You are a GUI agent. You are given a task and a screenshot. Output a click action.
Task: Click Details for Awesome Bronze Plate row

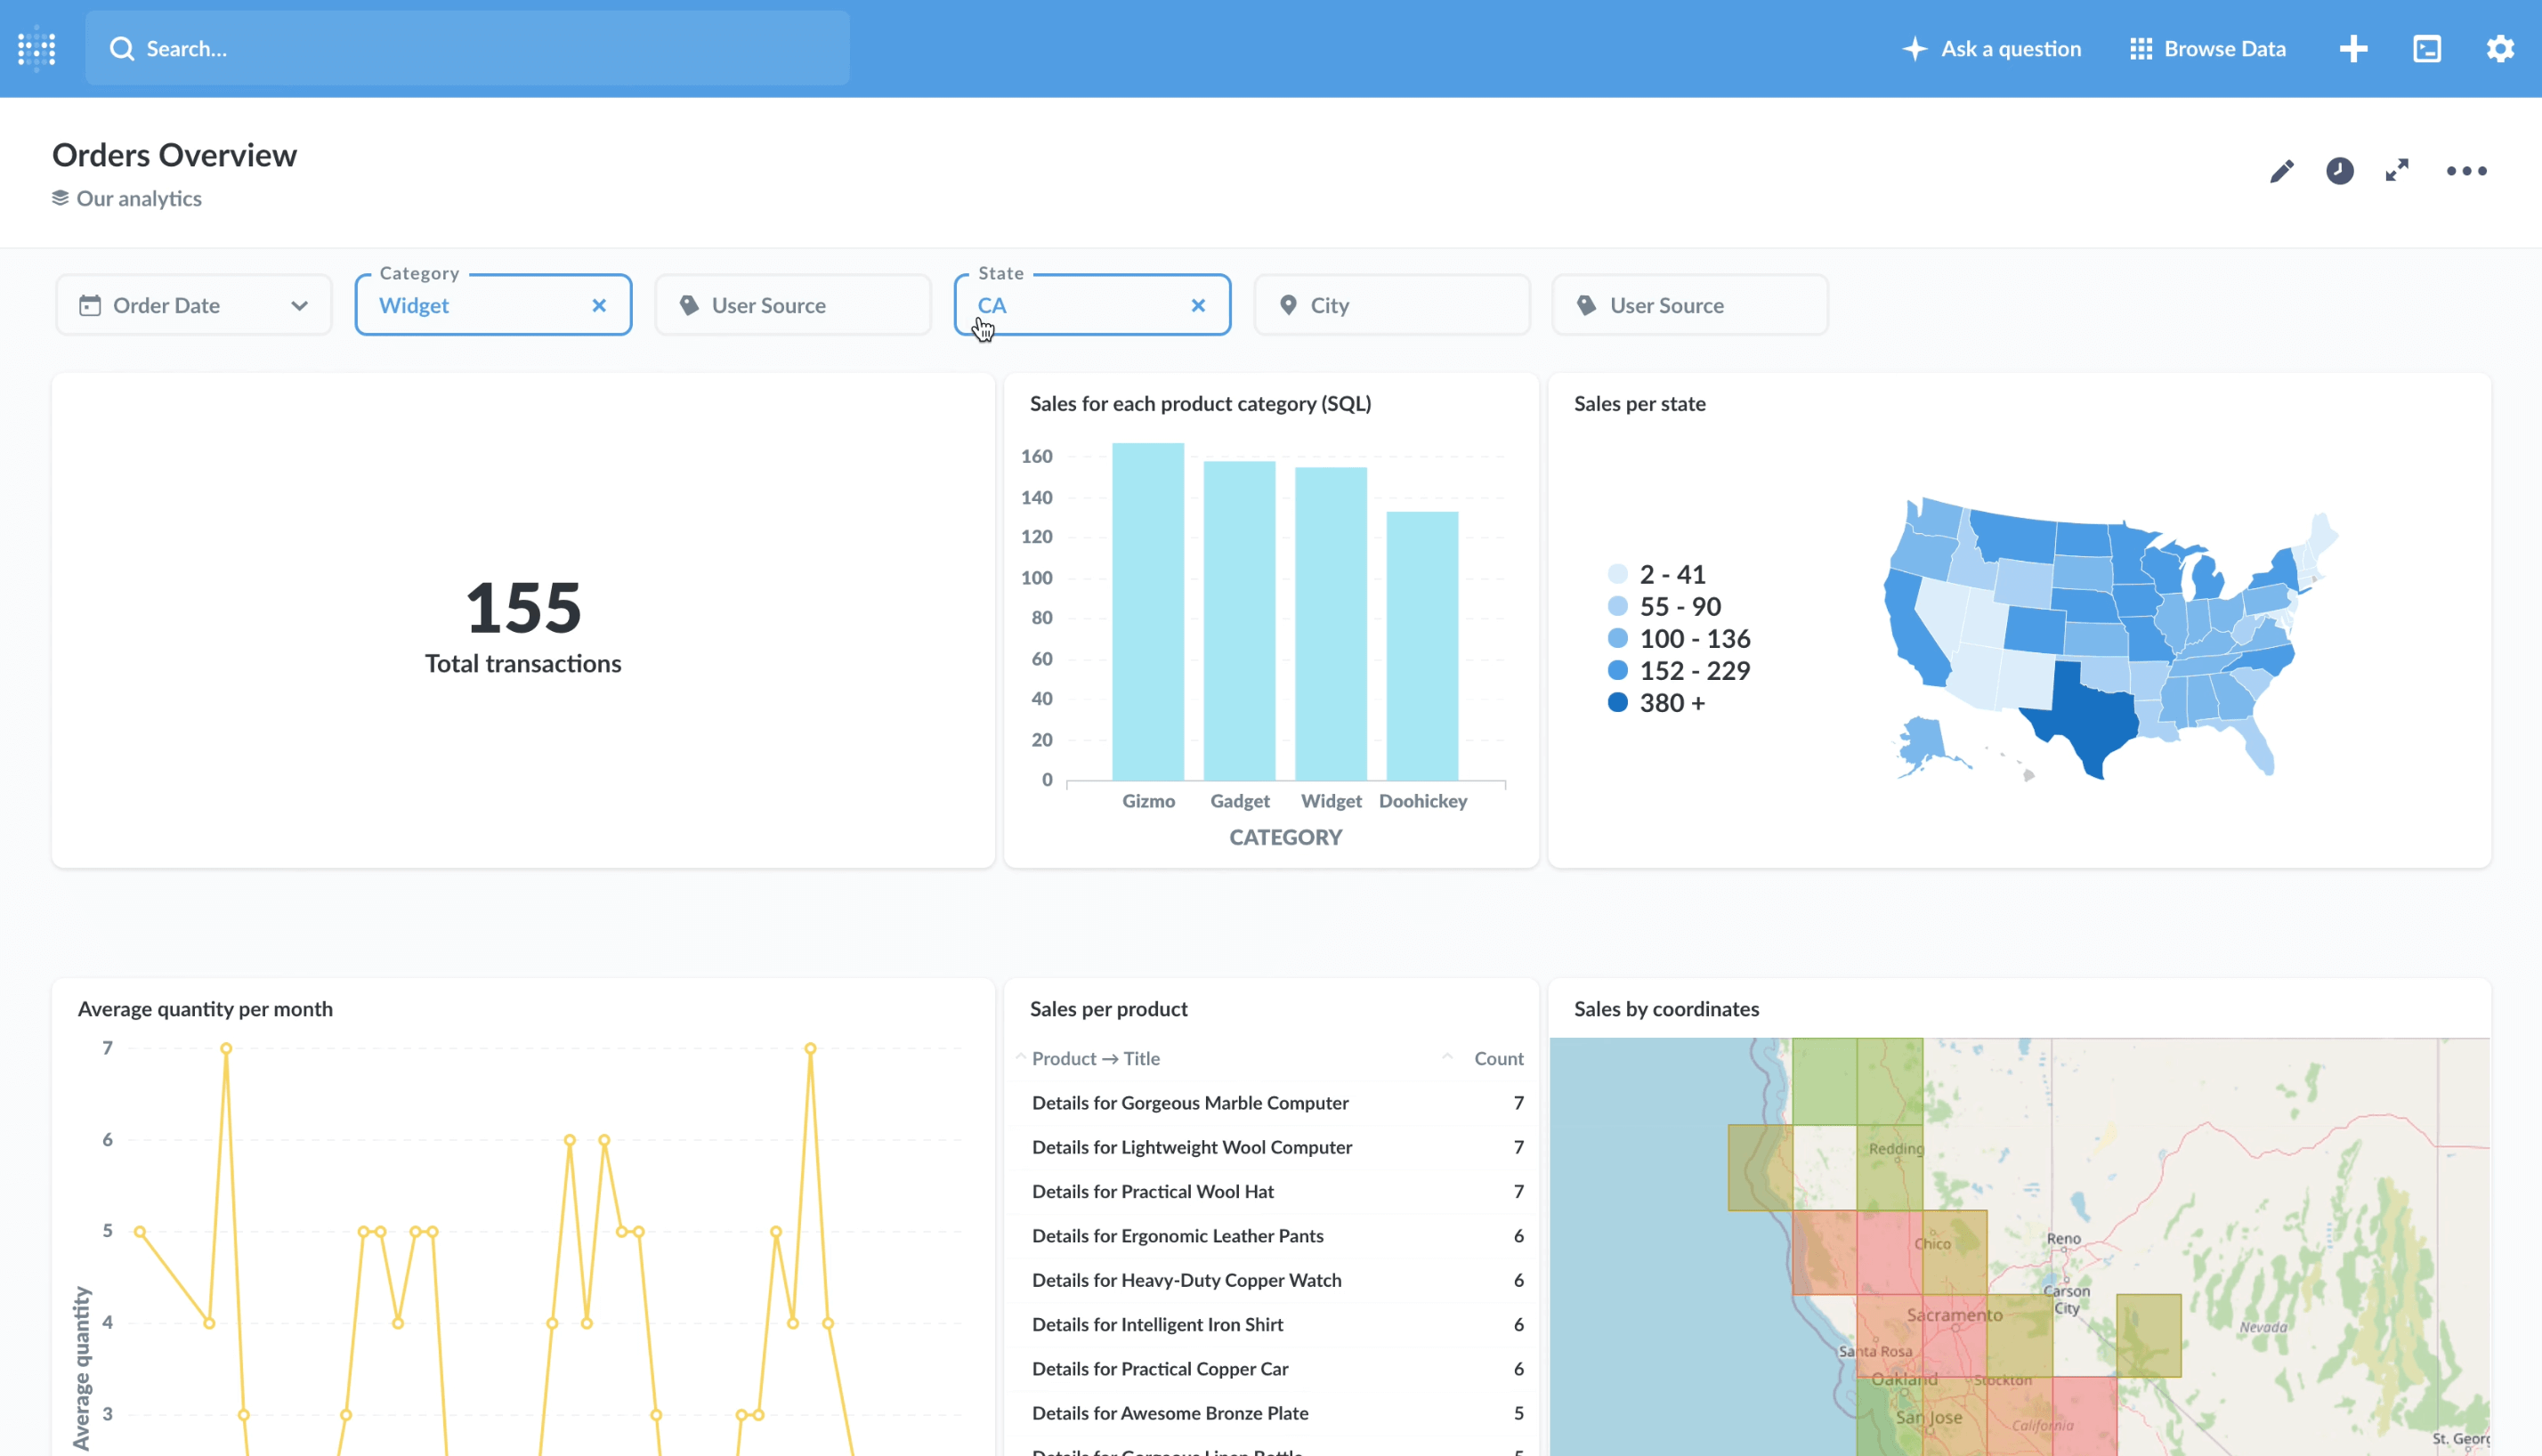(x=1270, y=1413)
